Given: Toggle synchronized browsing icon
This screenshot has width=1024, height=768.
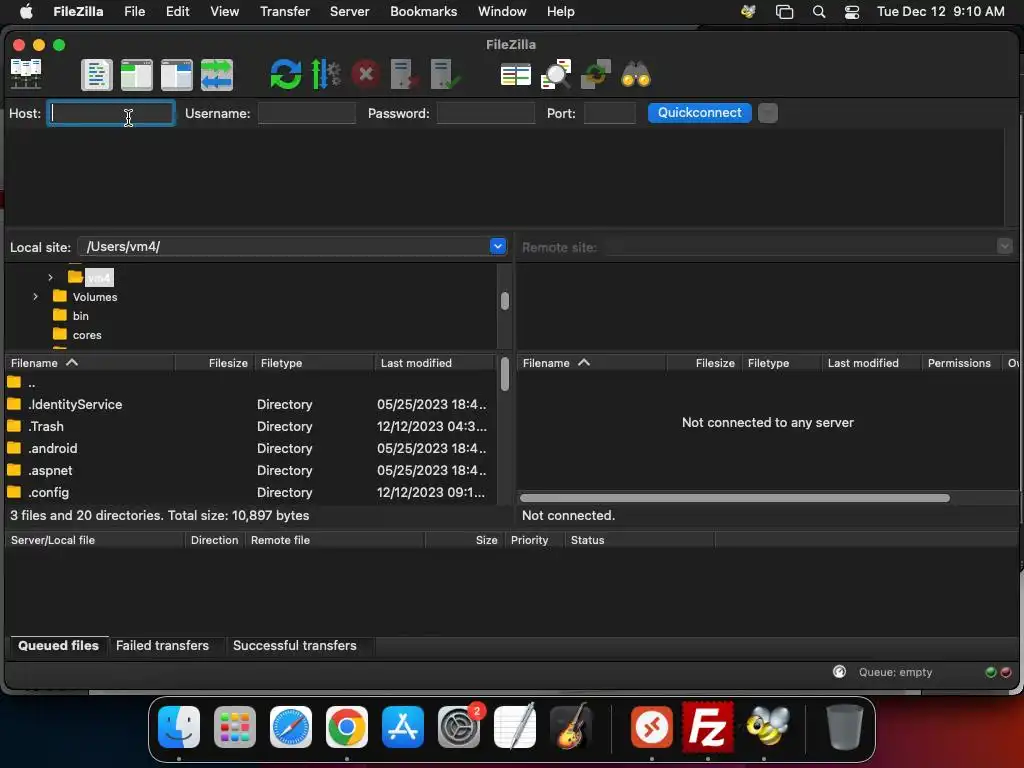Looking at the screenshot, I should [596, 74].
